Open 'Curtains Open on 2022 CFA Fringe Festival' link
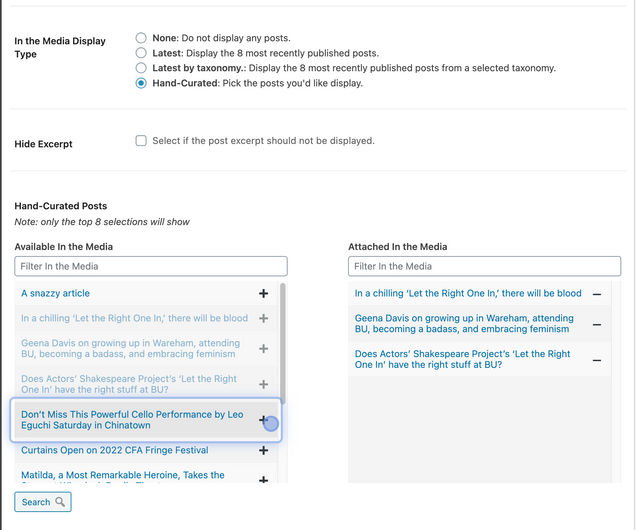This screenshot has width=636, height=530. click(x=115, y=450)
